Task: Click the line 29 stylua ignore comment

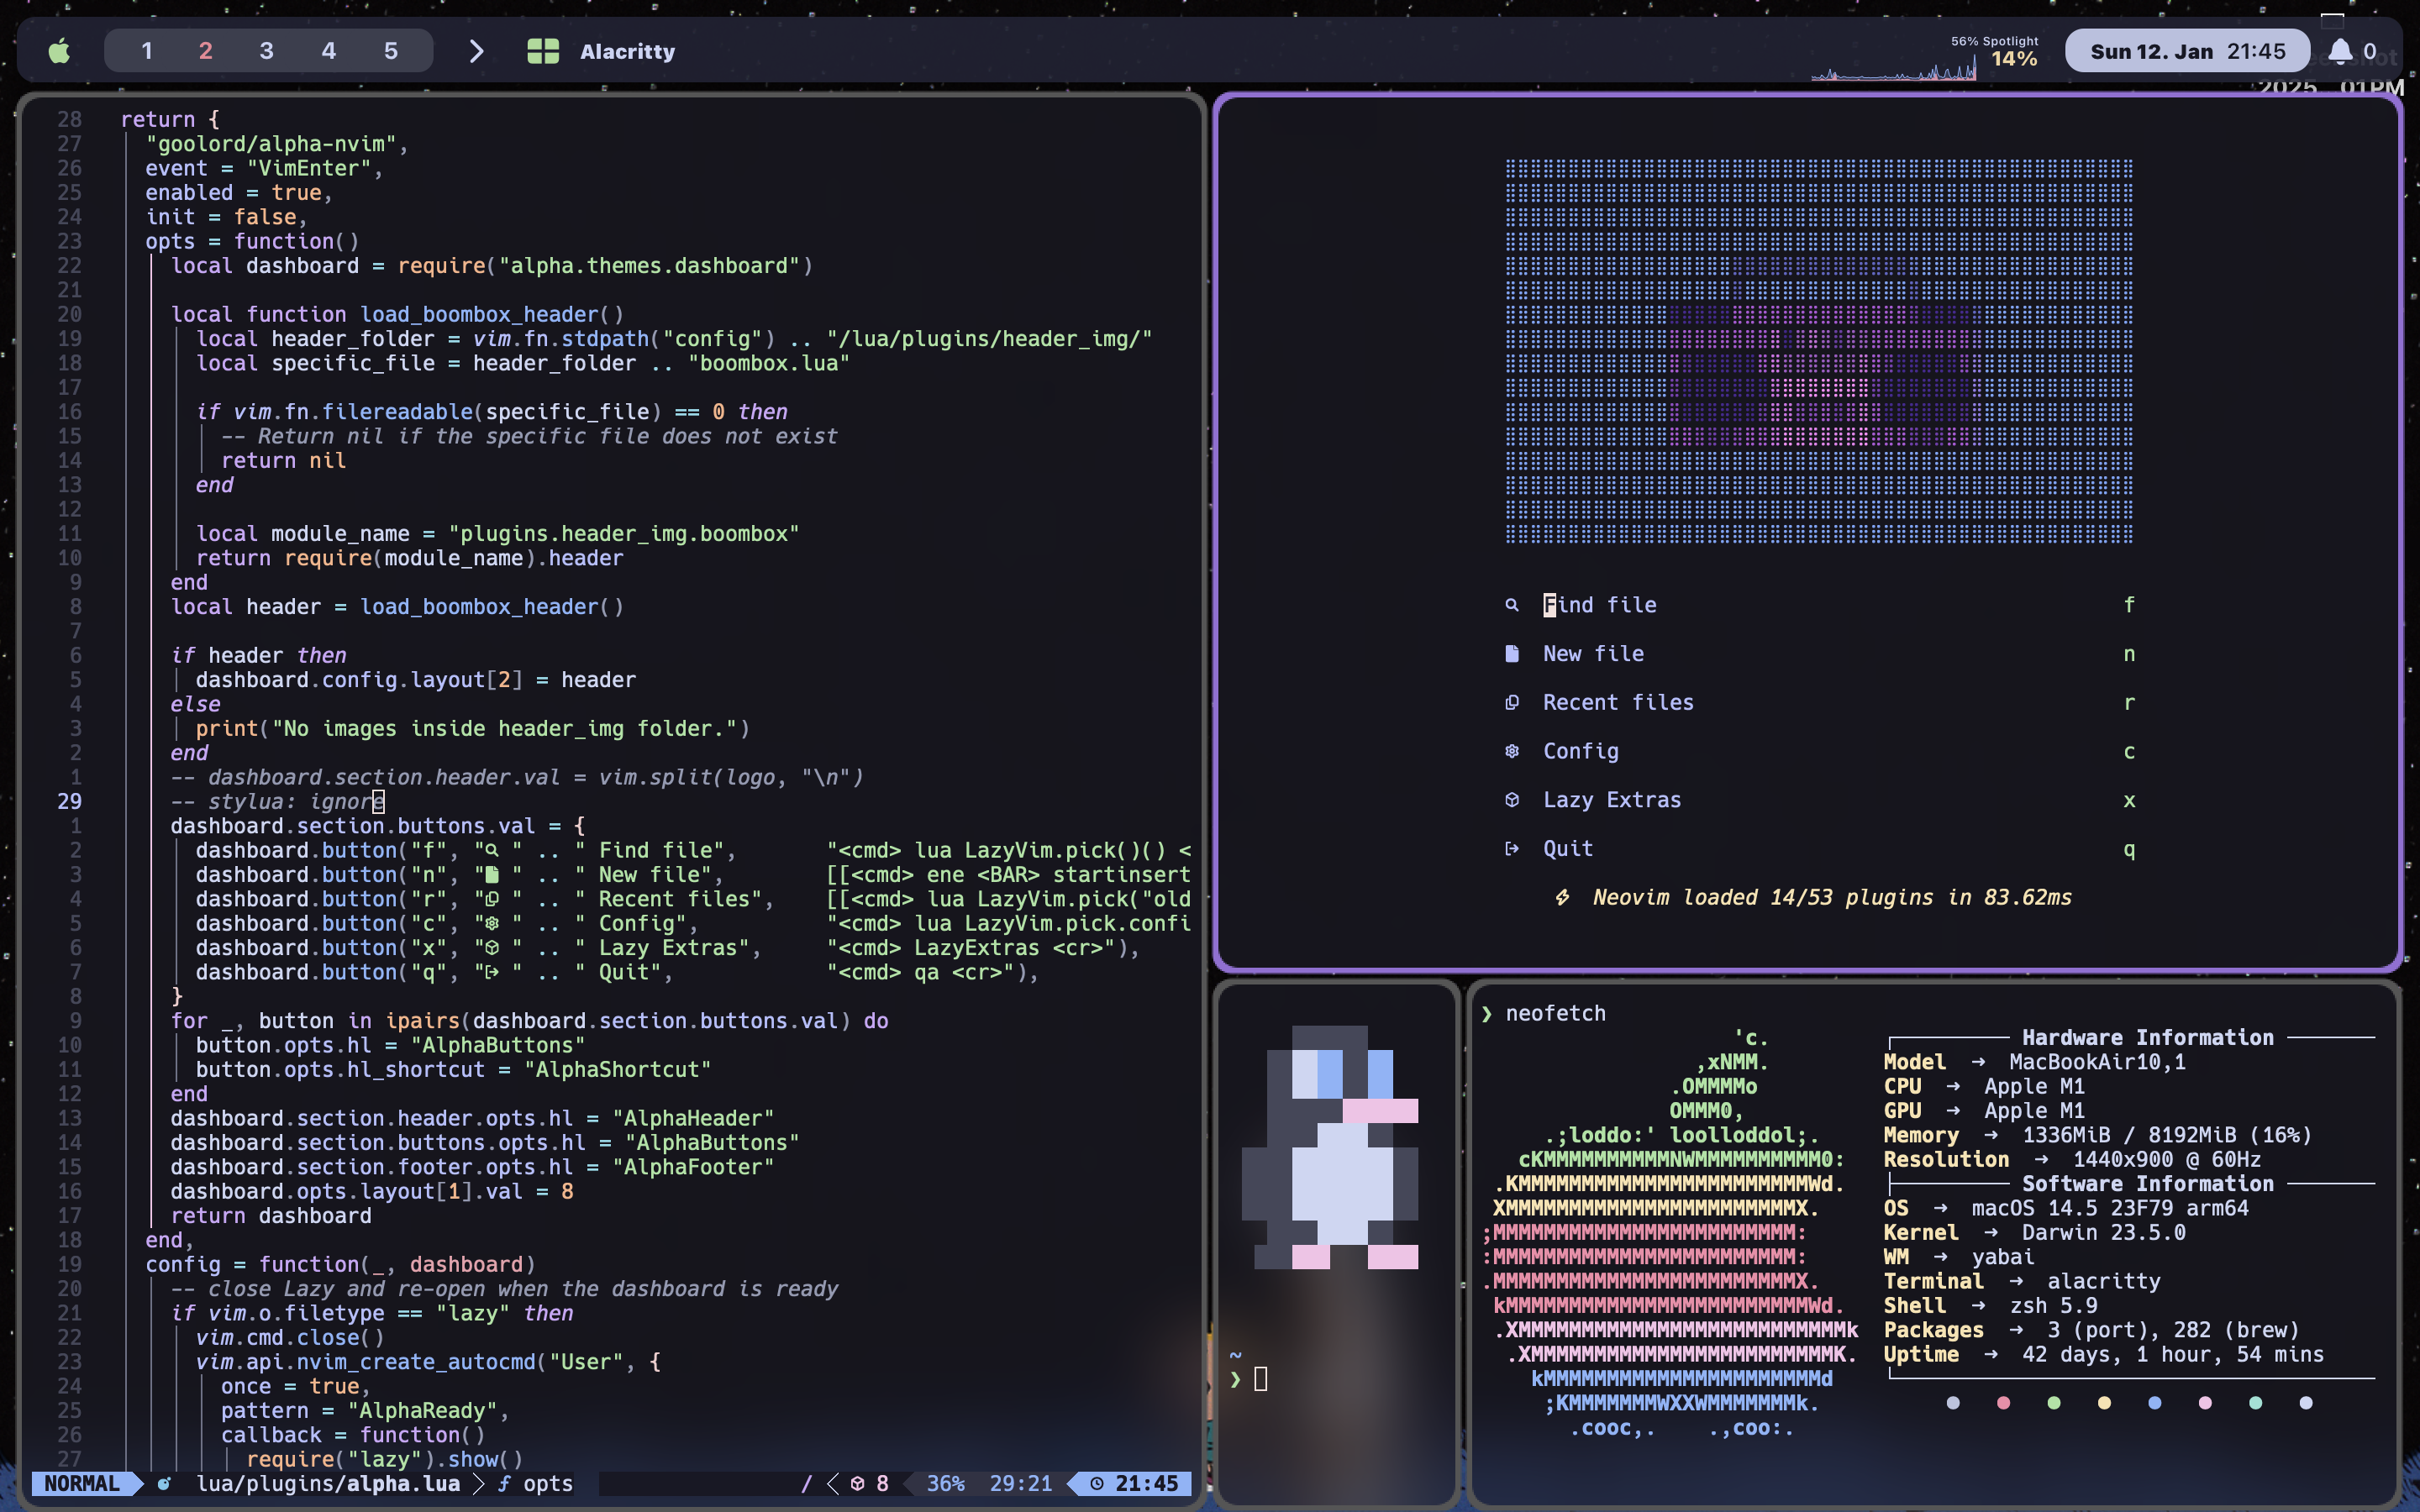Action: click(277, 802)
